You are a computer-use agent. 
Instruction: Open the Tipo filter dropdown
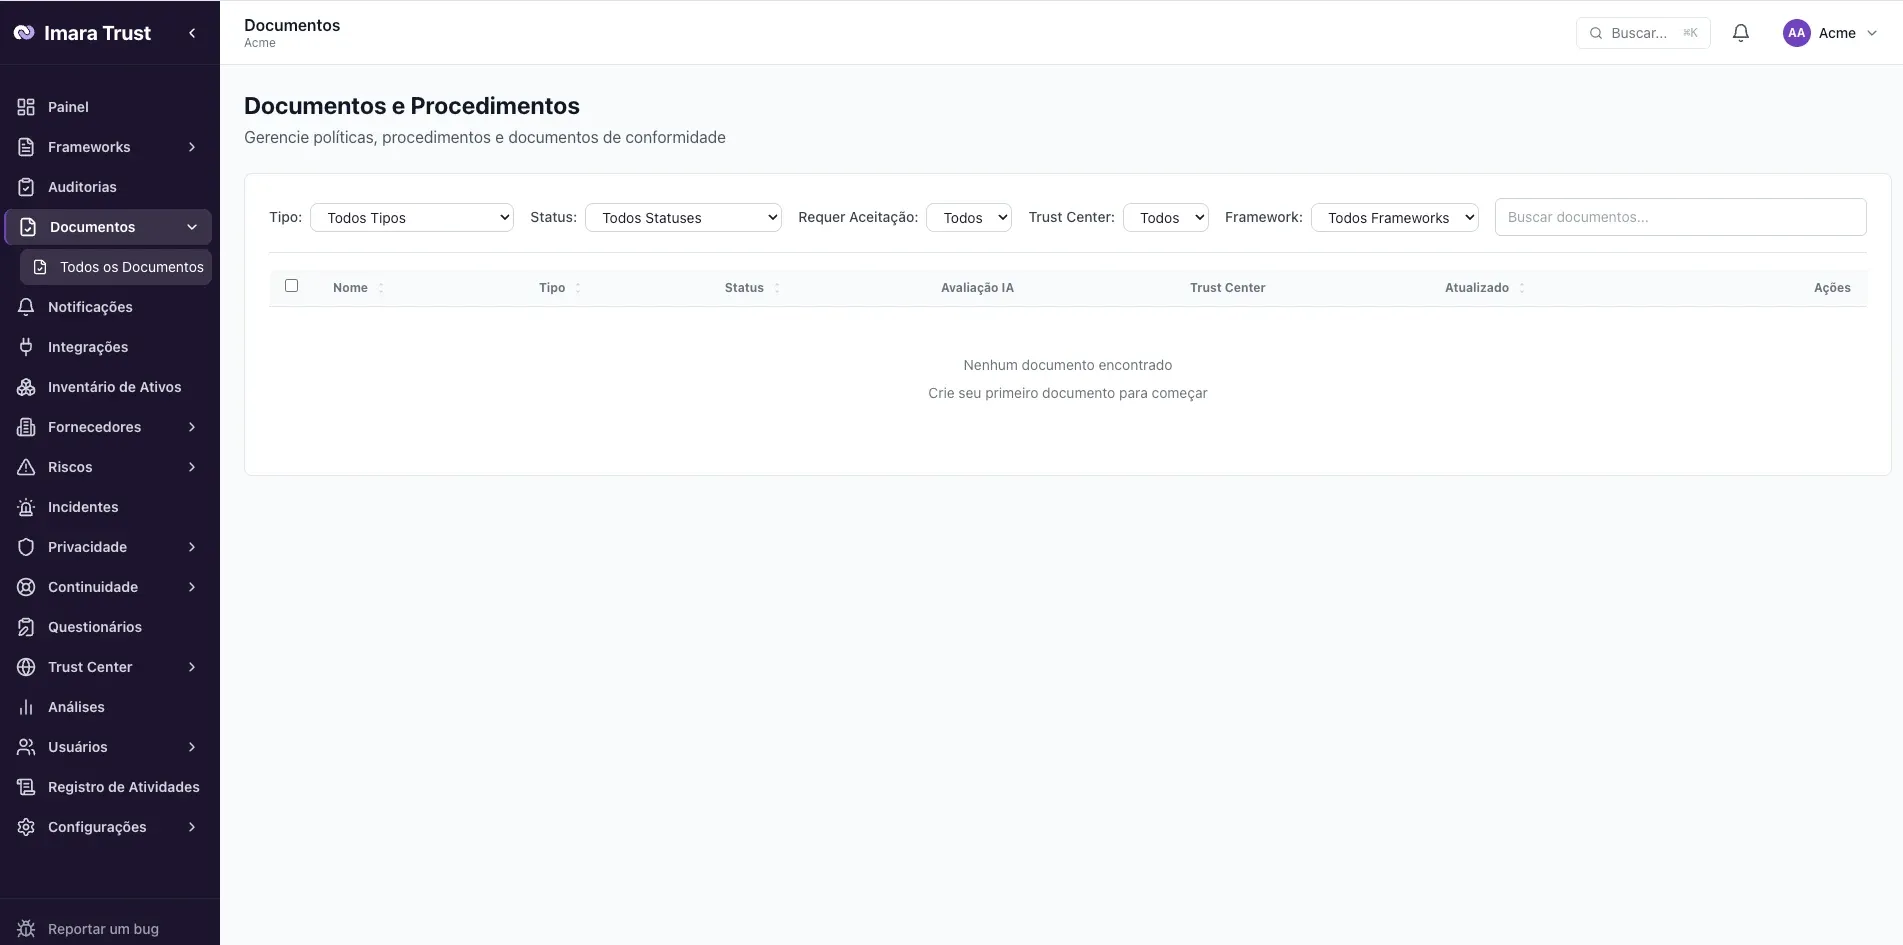coord(412,217)
